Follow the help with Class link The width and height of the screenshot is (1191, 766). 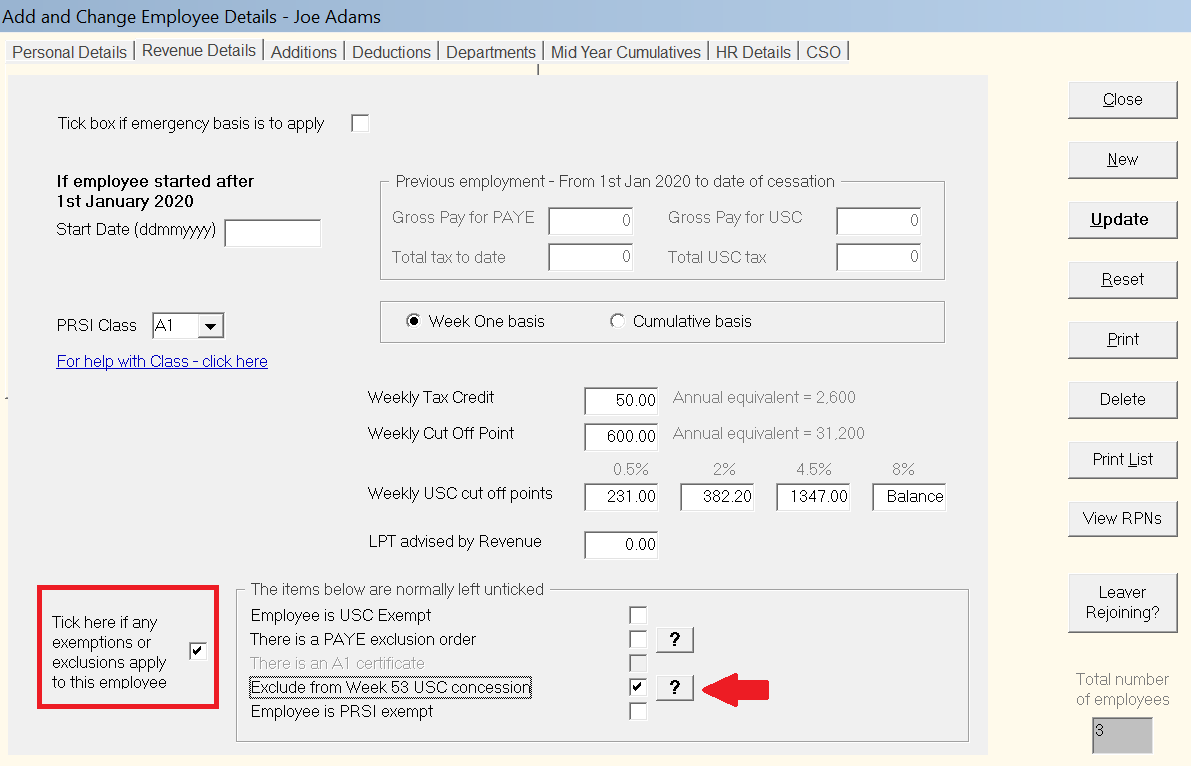[161, 361]
